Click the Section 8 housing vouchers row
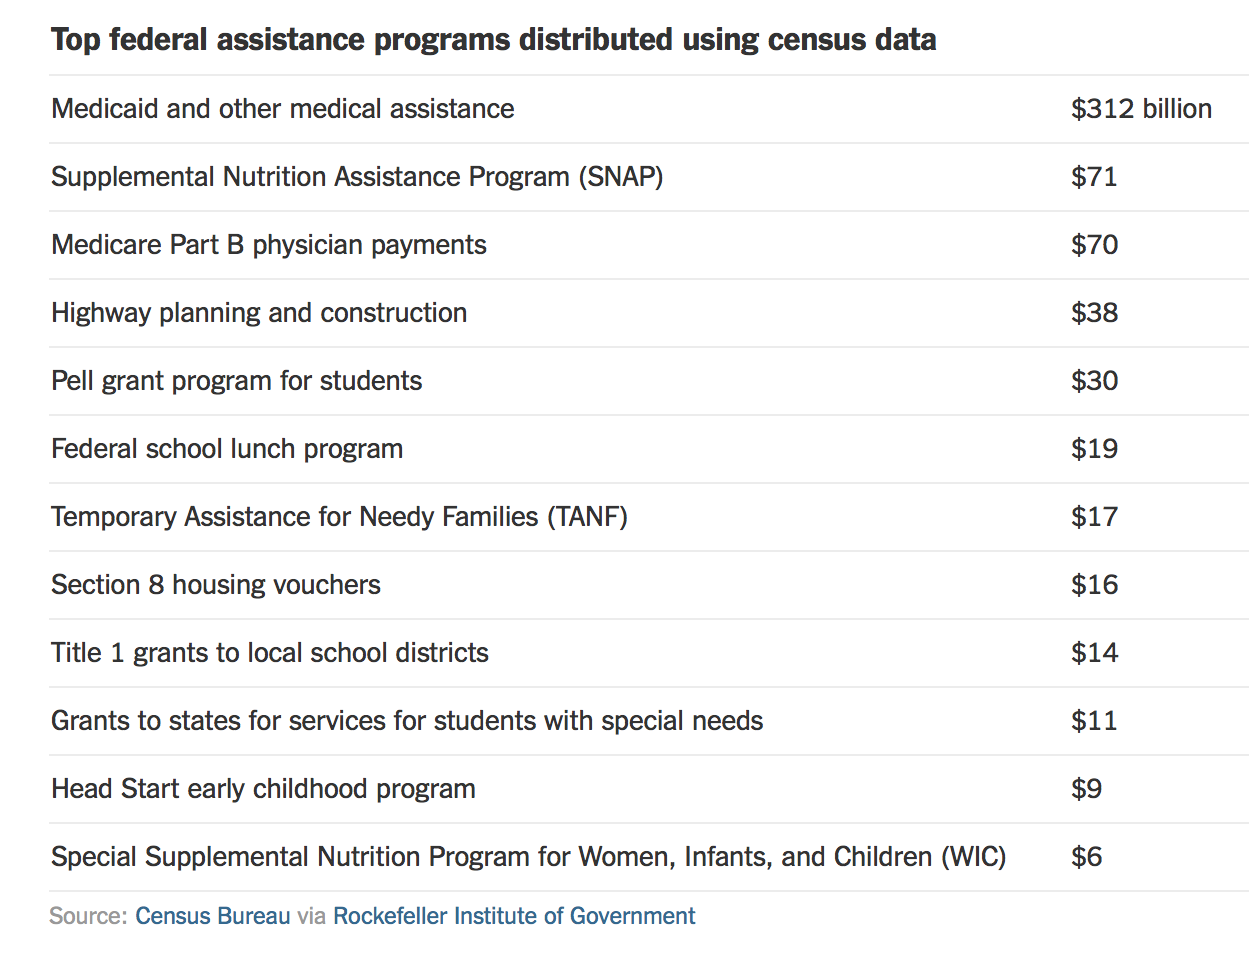1260x954 pixels. click(x=216, y=585)
